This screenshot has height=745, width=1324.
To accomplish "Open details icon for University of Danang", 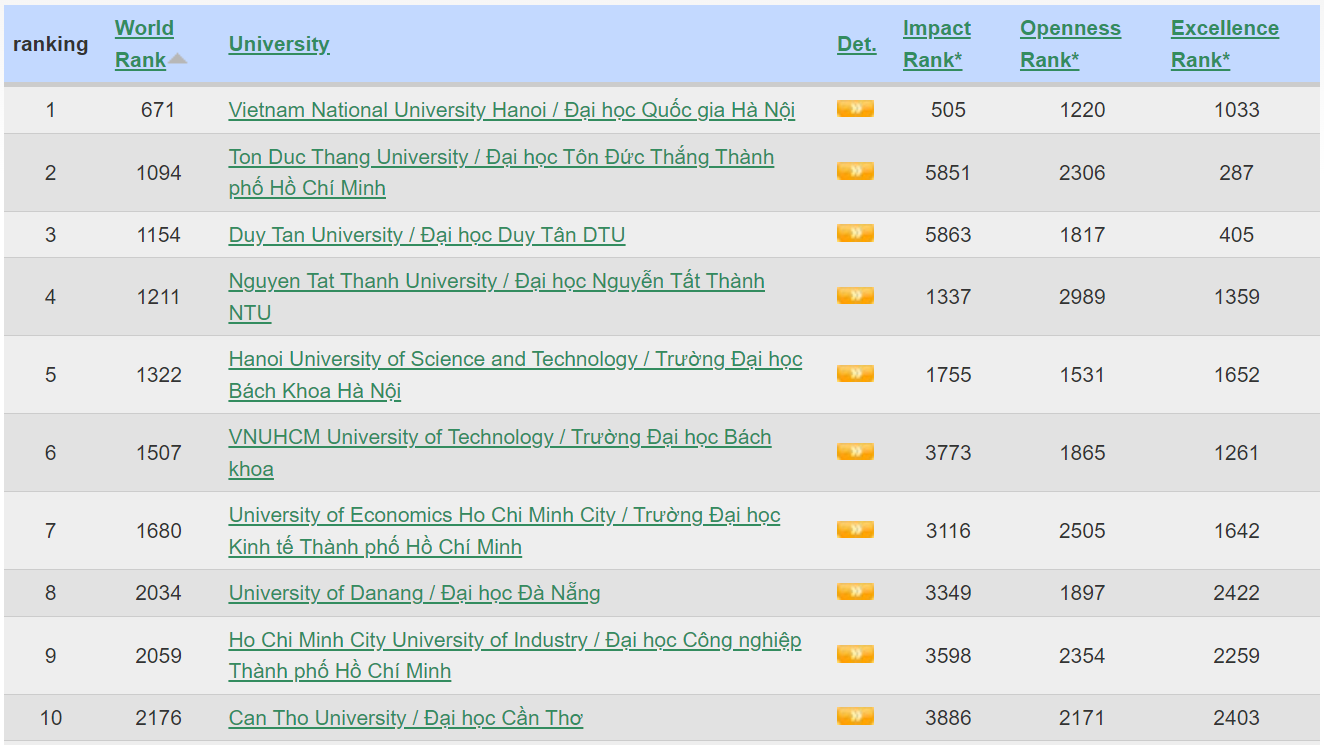I will 855,592.
